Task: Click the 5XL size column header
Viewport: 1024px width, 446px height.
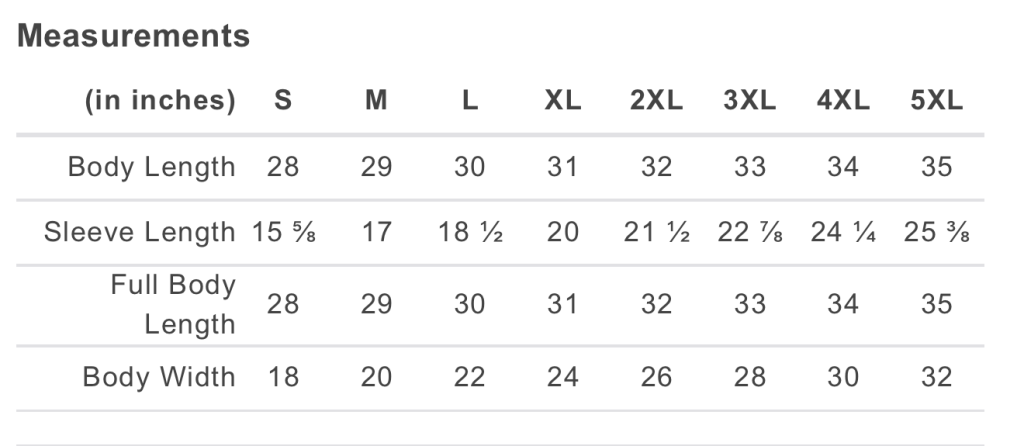Action: pos(937,101)
